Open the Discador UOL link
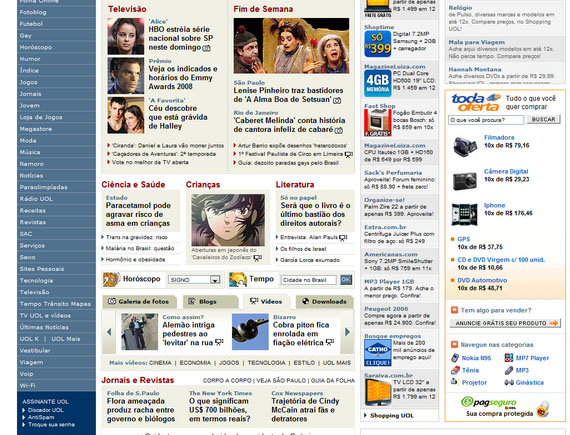 coord(45,410)
